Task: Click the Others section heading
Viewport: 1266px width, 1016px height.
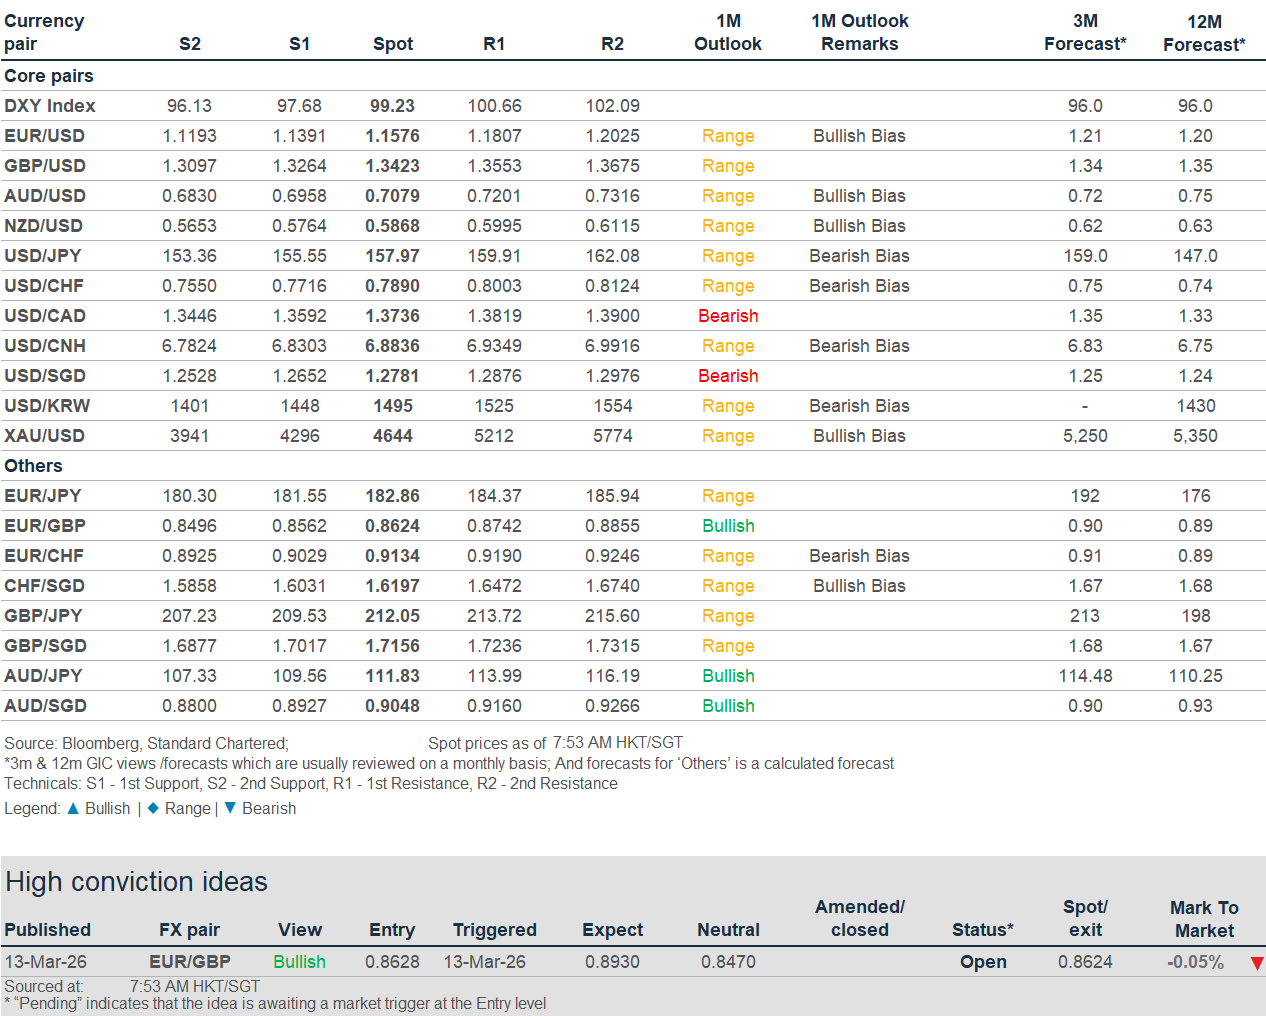Action: 33,466
